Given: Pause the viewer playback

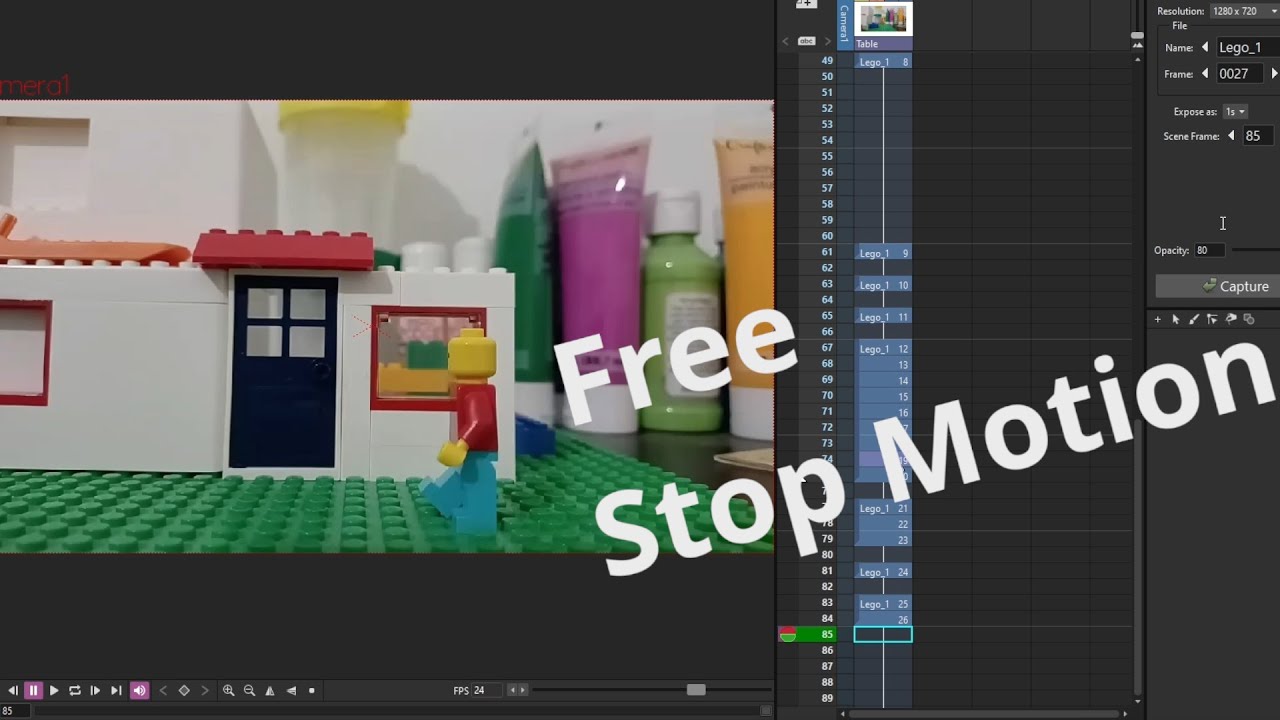Looking at the screenshot, I should 33,690.
